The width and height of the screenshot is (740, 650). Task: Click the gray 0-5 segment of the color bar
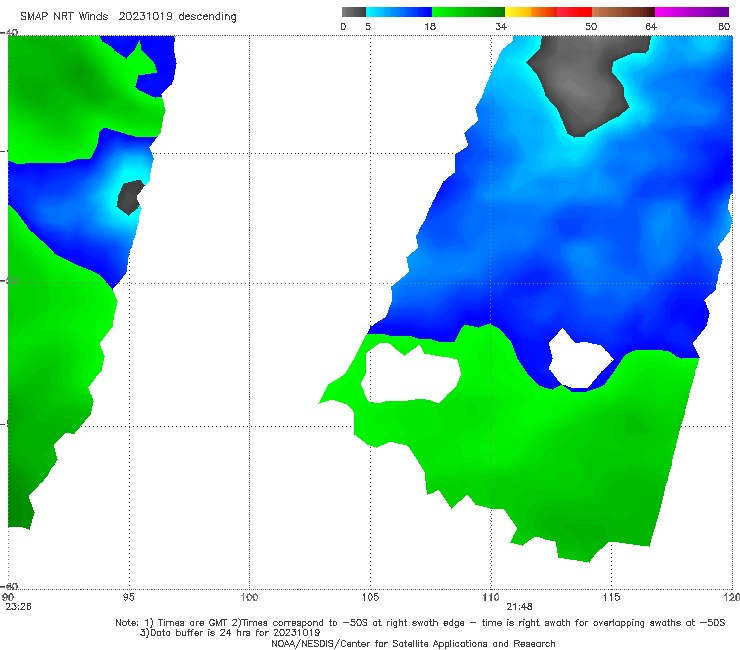click(x=353, y=12)
